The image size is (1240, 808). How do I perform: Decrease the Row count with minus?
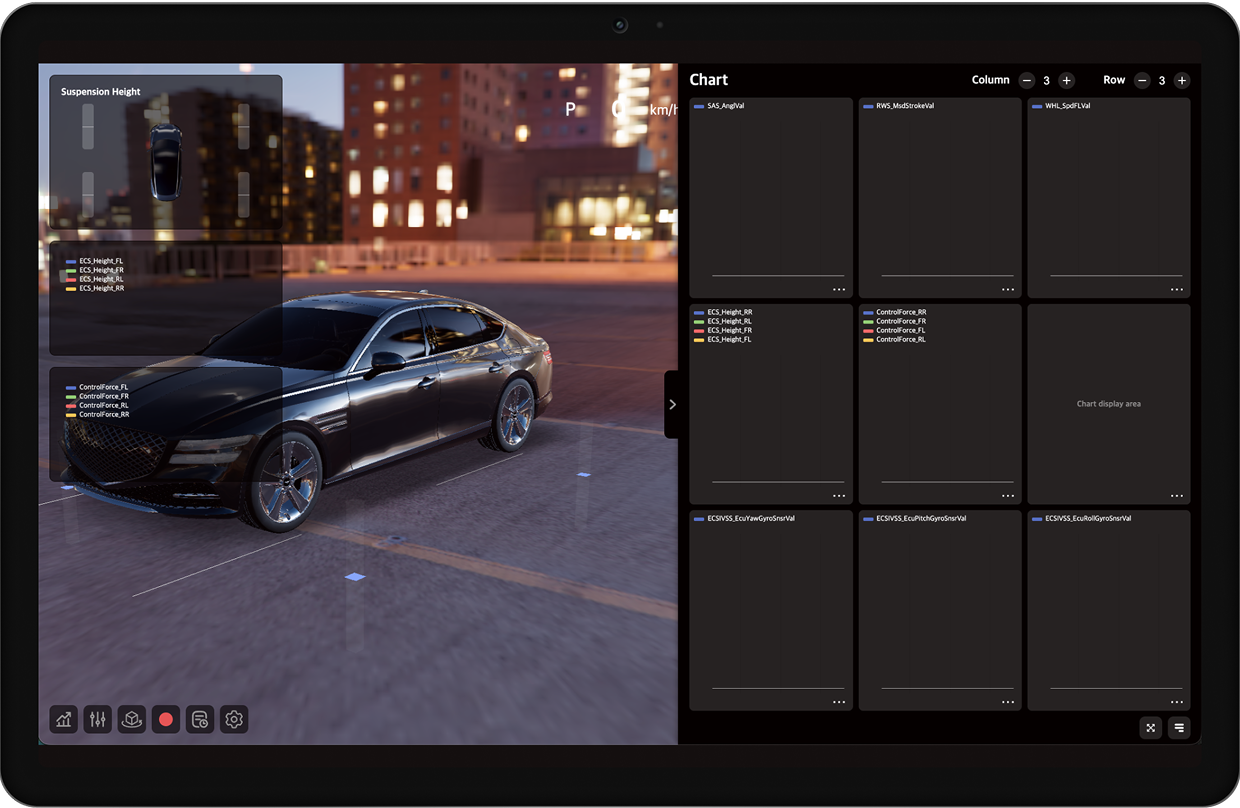tap(1142, 80)
